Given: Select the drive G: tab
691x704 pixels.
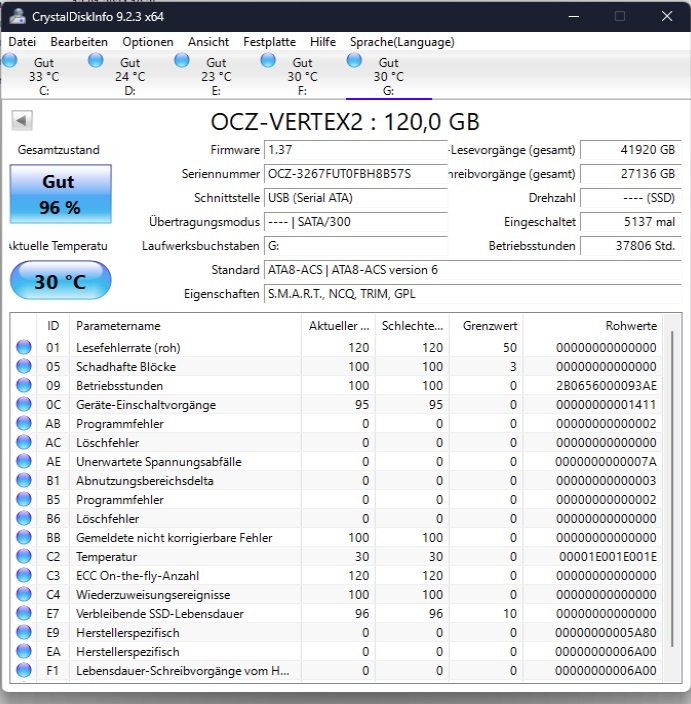Looking at the screenshot, I should (388, 75).
